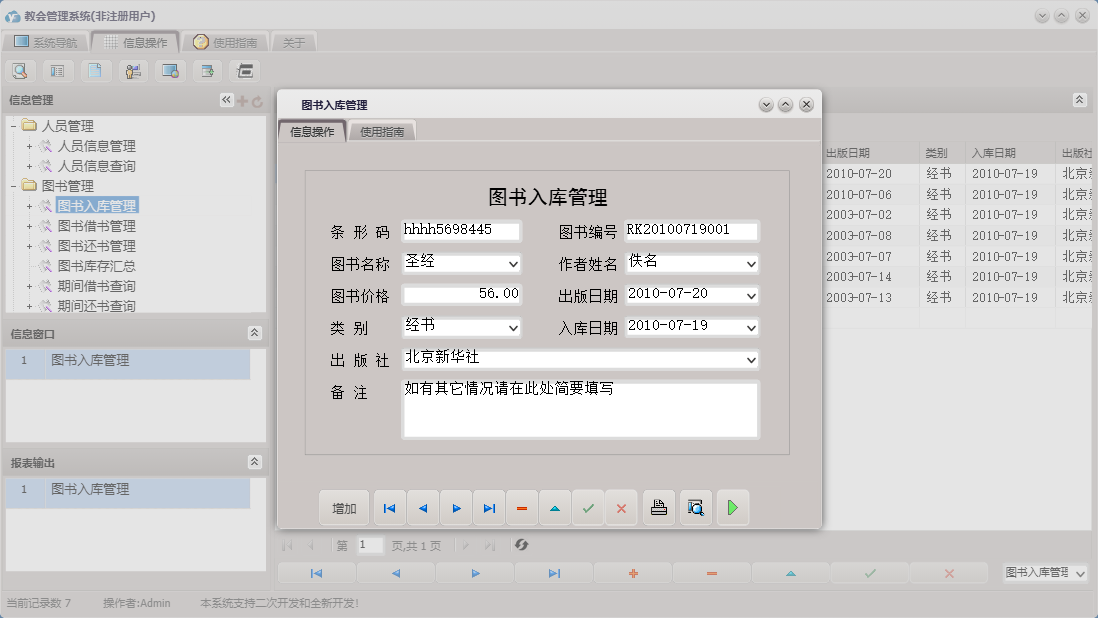Open the 出版日期 date dropdown

(x=752, y=294)
